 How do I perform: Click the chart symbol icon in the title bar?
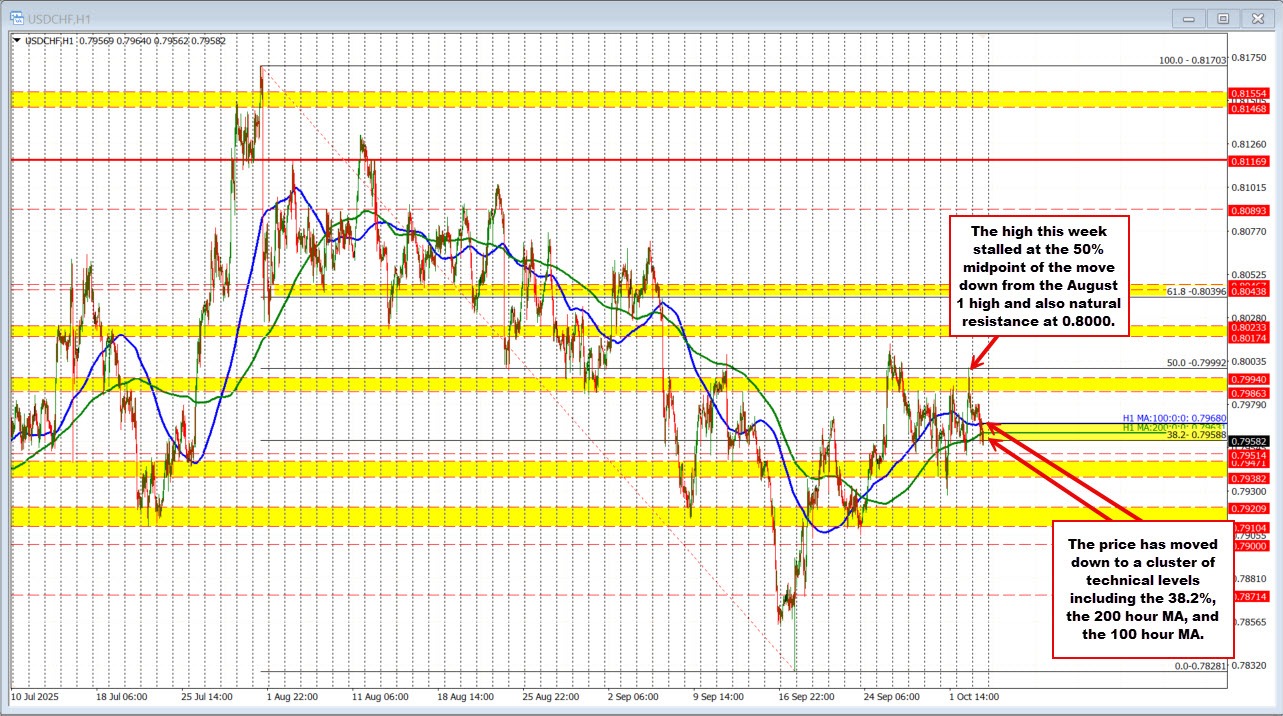pyautogui.click(x=18, y=17)
